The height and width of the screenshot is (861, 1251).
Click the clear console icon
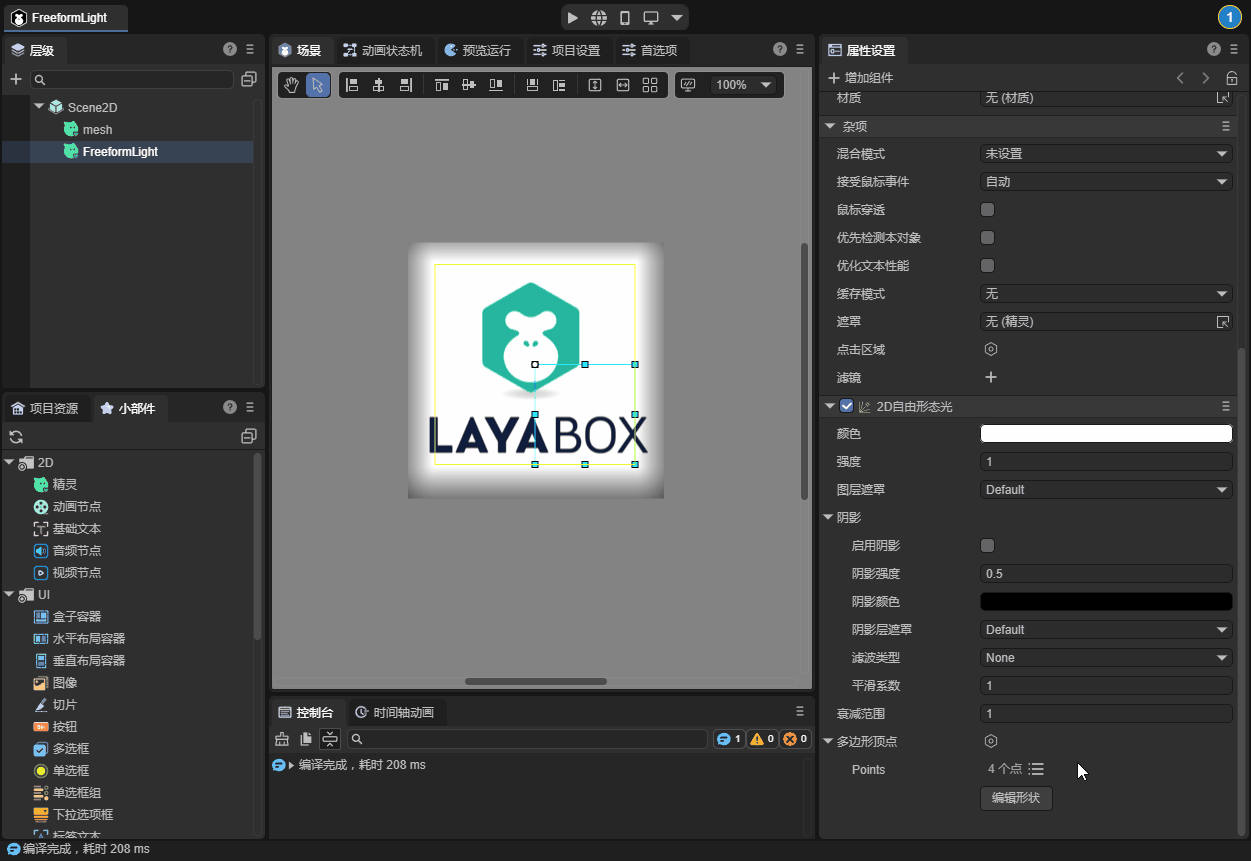pyautogui.click(x=281, y=739)
